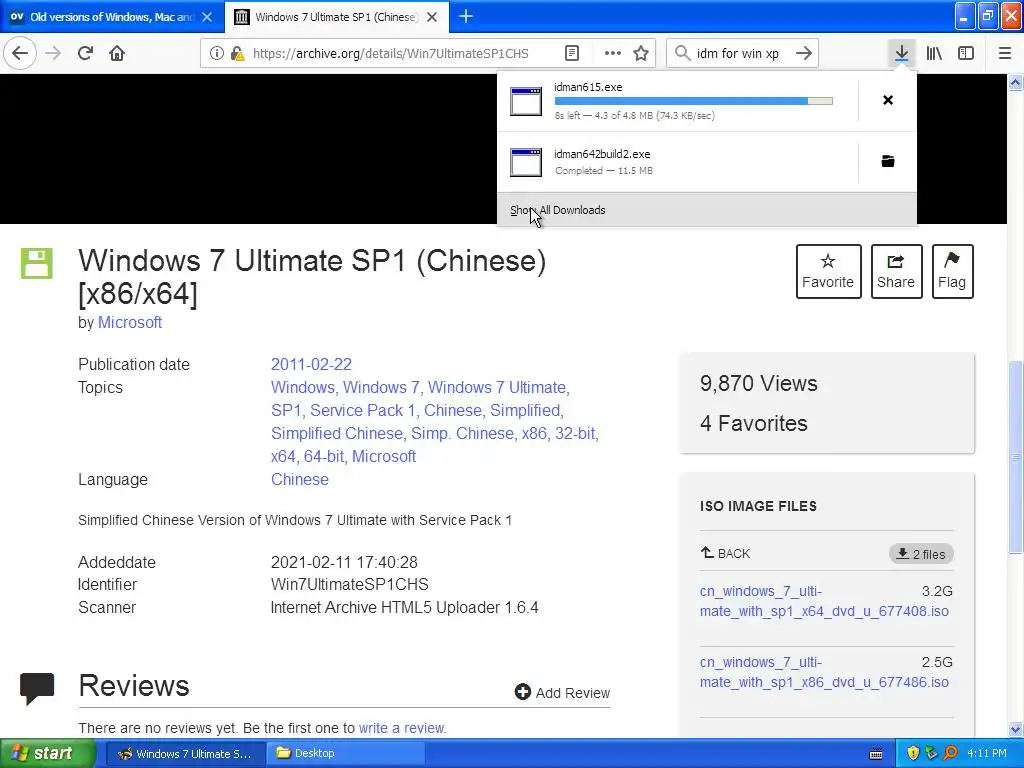
Task: Share this archive item
Action: click(x=896, y=271)
